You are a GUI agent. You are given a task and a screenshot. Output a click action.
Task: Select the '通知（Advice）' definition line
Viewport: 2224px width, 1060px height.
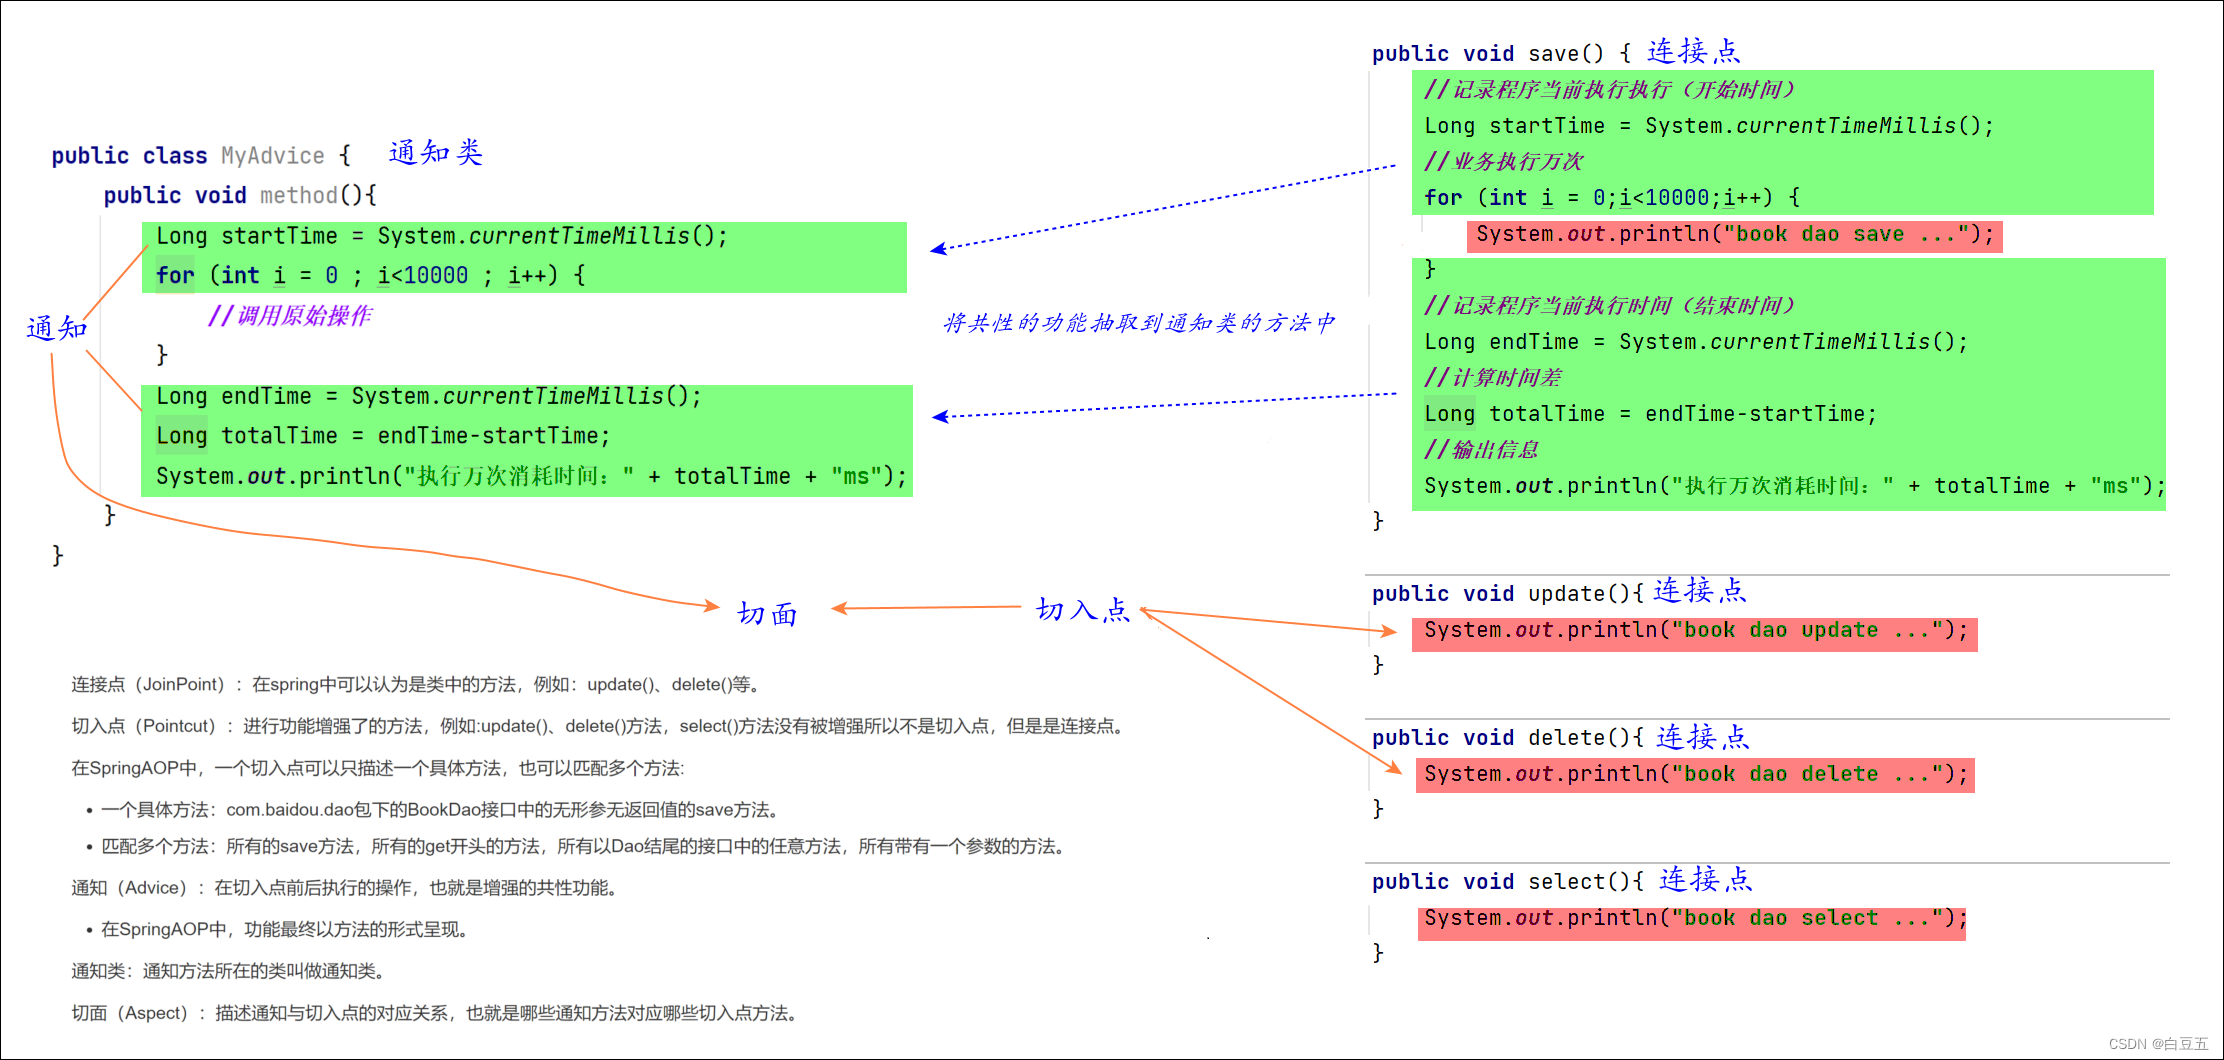348,888
